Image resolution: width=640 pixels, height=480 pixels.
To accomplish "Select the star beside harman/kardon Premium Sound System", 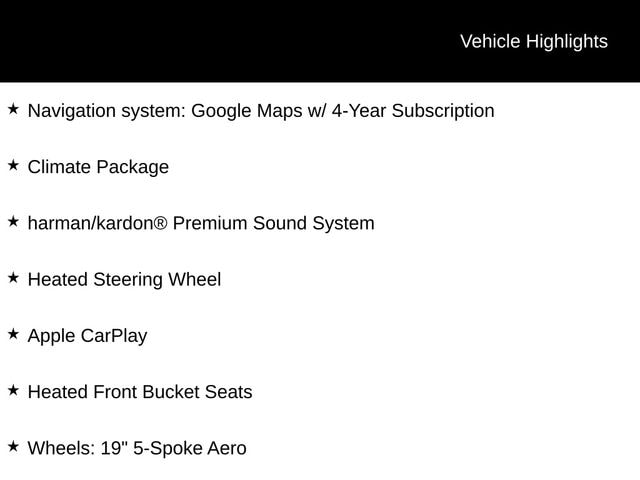I will 13,221.
